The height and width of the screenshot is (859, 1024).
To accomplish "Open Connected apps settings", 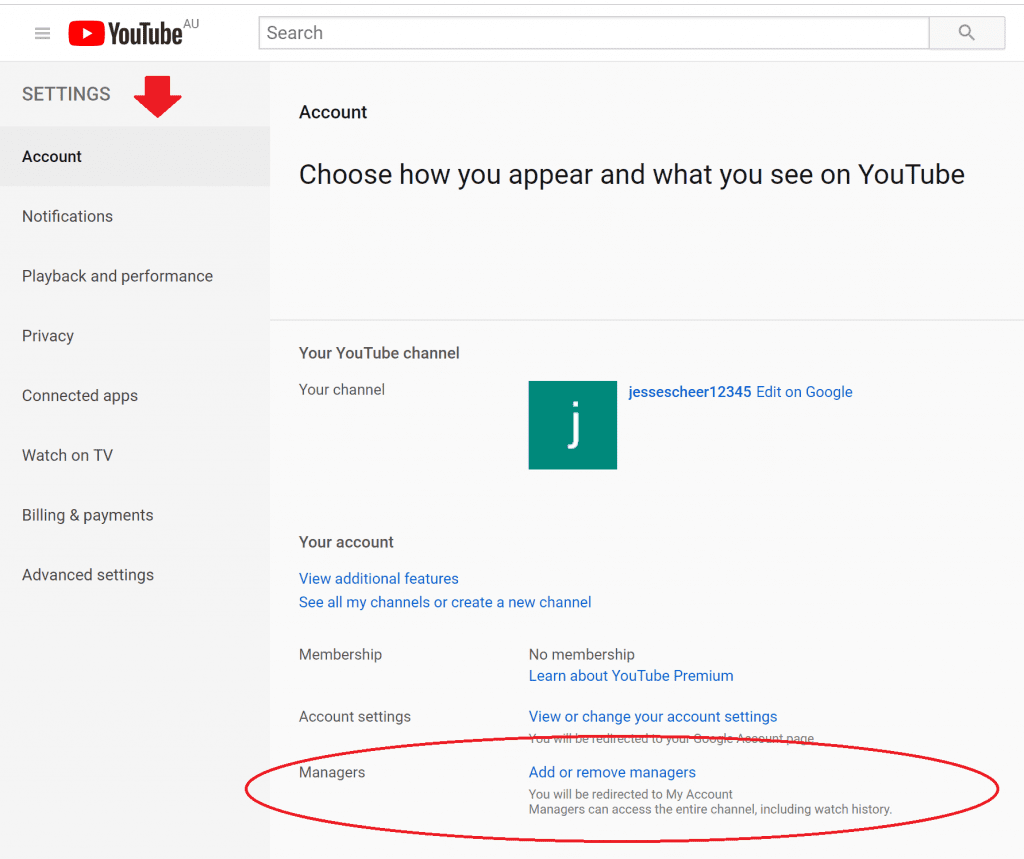I will [80, 395].
